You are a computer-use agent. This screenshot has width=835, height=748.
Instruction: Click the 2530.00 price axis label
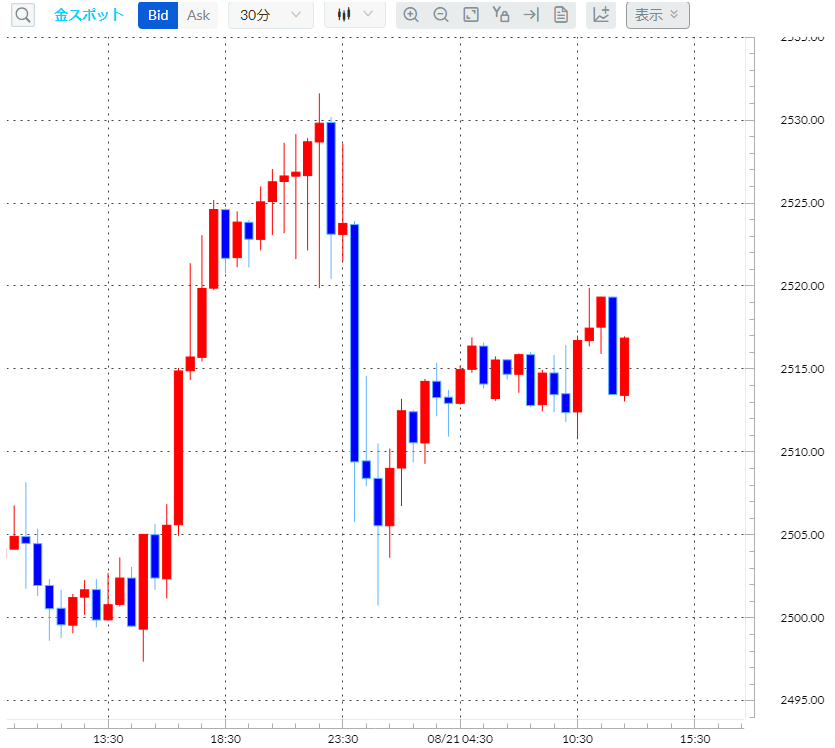click(x=802, y=120)
